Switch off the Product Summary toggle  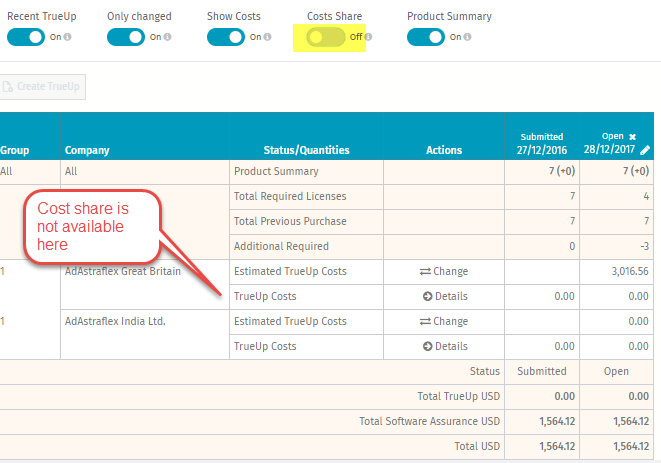click(426, 37)
